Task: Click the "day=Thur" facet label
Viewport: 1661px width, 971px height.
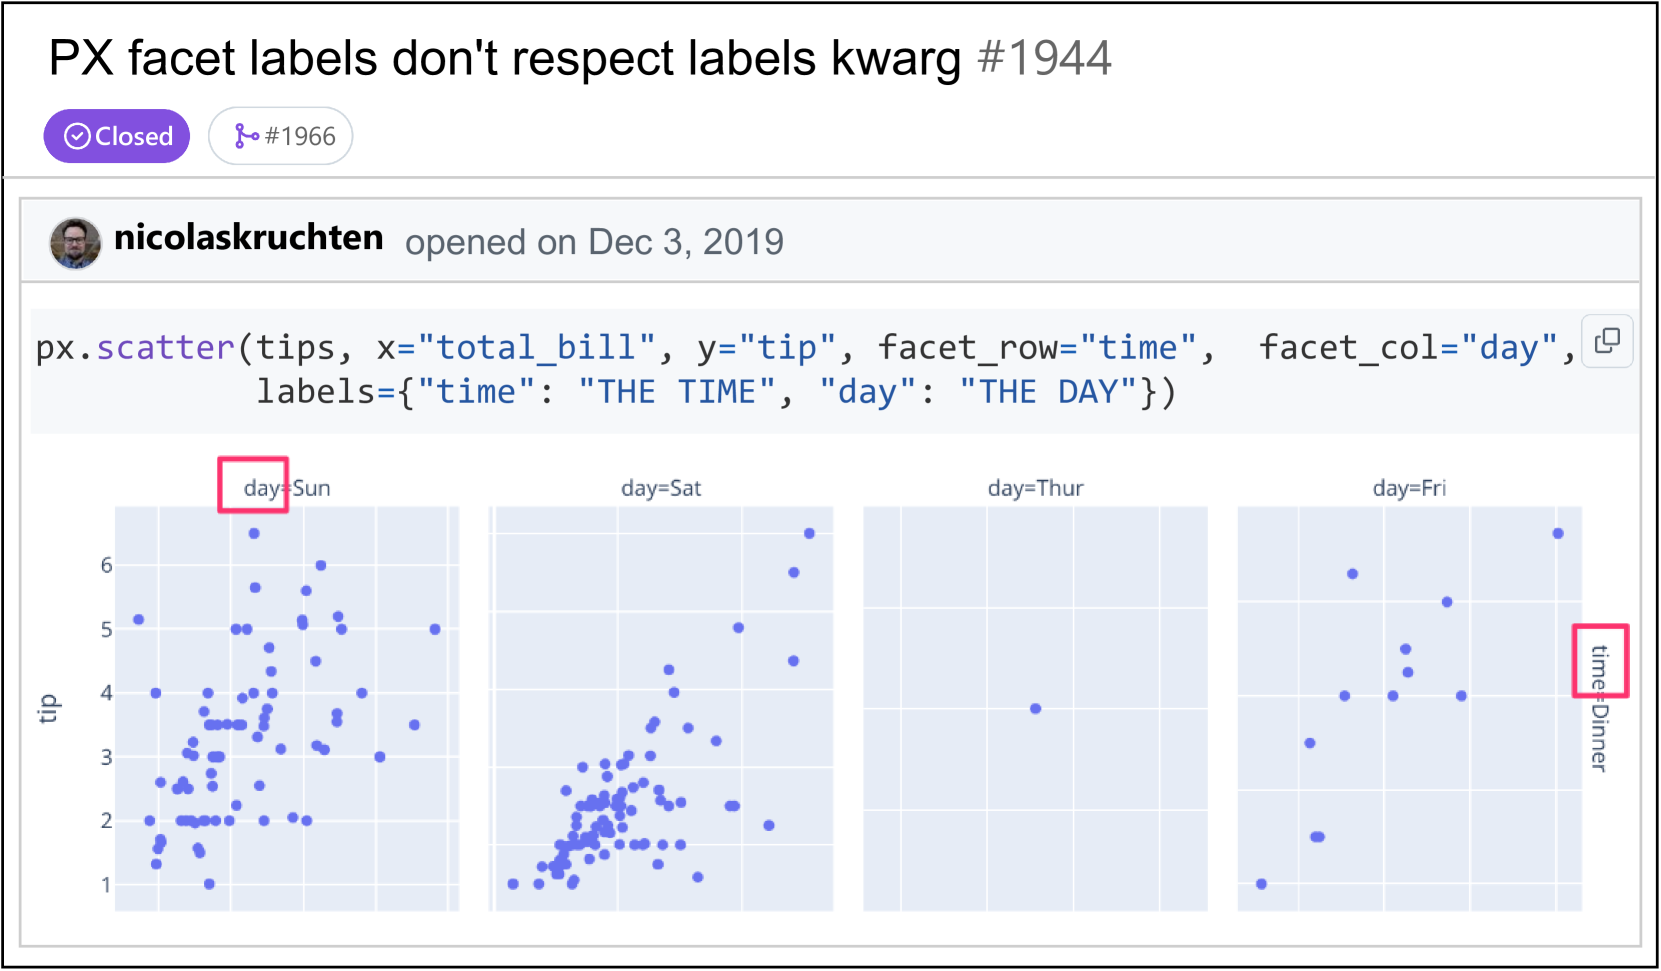Action: coord(1035,488)
